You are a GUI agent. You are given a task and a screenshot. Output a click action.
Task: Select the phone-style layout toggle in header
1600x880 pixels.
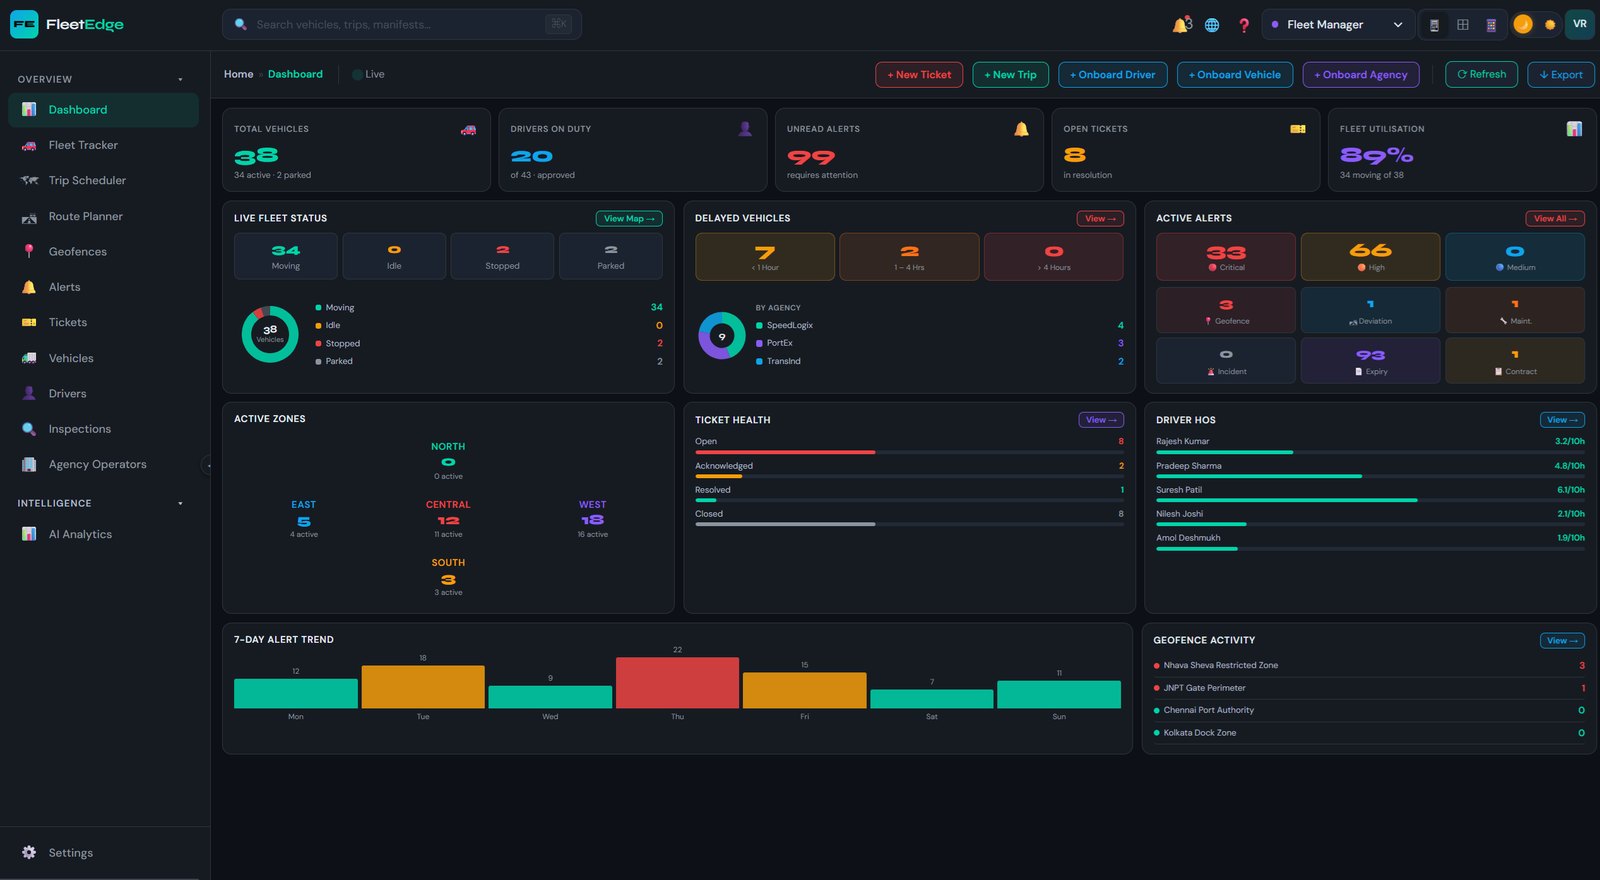1434,25
